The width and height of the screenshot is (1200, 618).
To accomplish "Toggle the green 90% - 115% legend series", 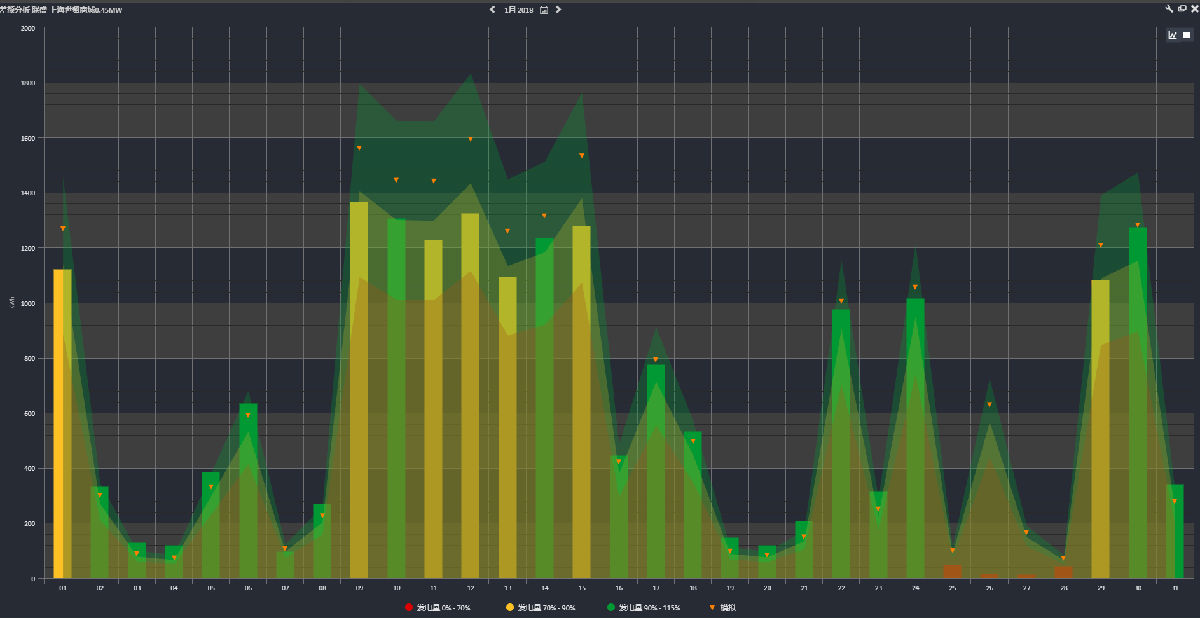I will (645, 607).
